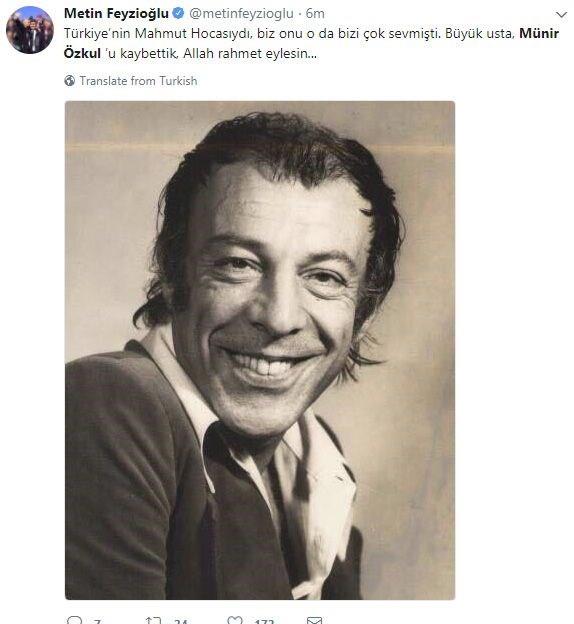
Task: Open the attached black-and-white portrait photo
Action: pos(260,350)
